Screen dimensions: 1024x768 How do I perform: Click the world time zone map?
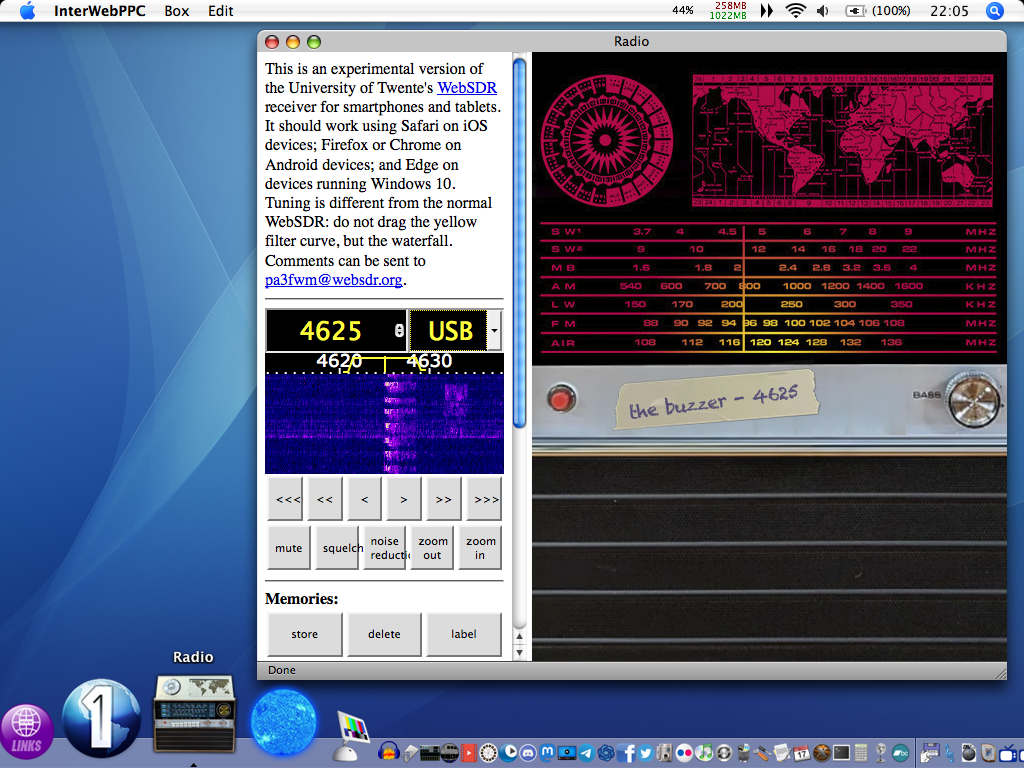point(842,140)
